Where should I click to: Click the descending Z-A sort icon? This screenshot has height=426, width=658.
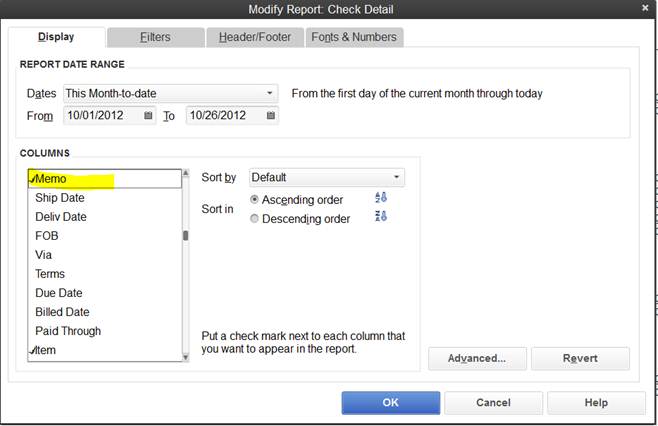380,217
